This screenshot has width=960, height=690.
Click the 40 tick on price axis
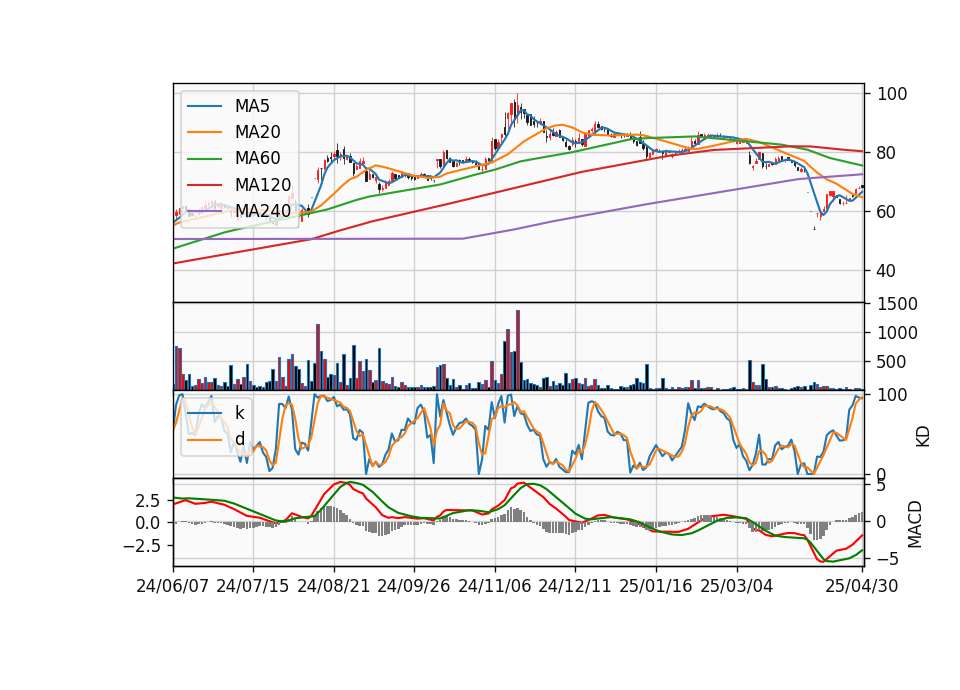886,271
